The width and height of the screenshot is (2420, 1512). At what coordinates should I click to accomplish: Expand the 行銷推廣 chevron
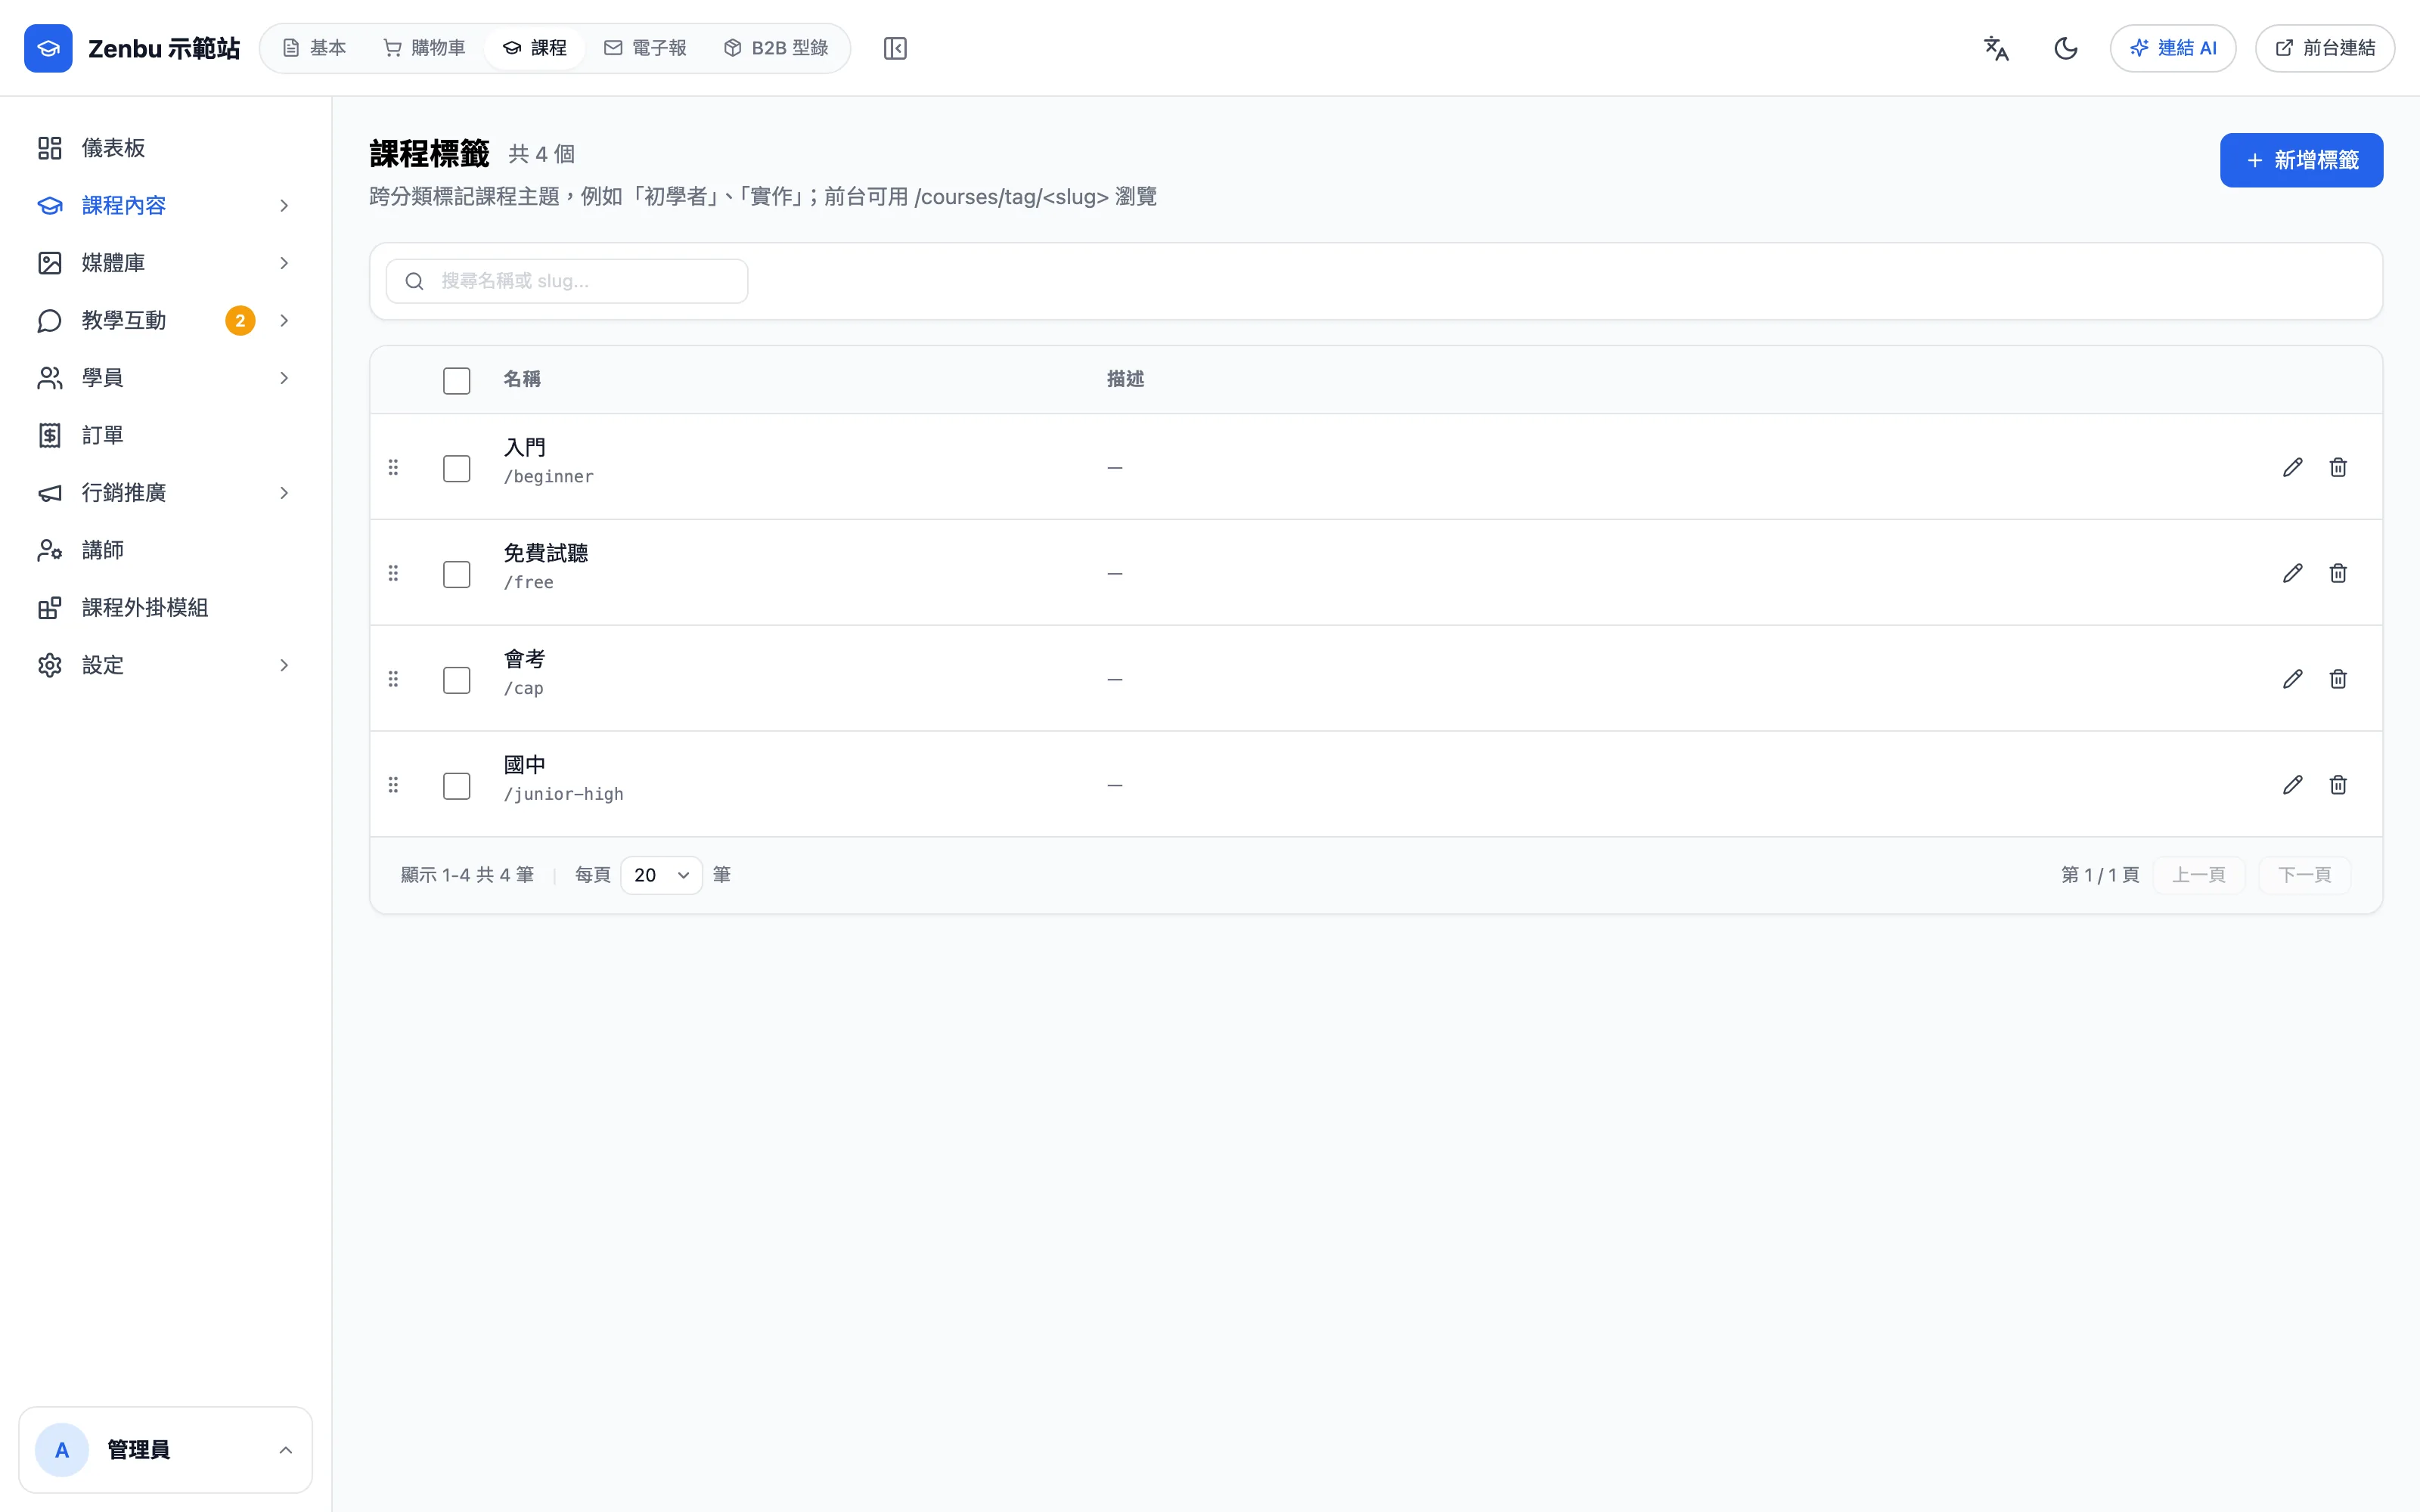tap(284, 493)
